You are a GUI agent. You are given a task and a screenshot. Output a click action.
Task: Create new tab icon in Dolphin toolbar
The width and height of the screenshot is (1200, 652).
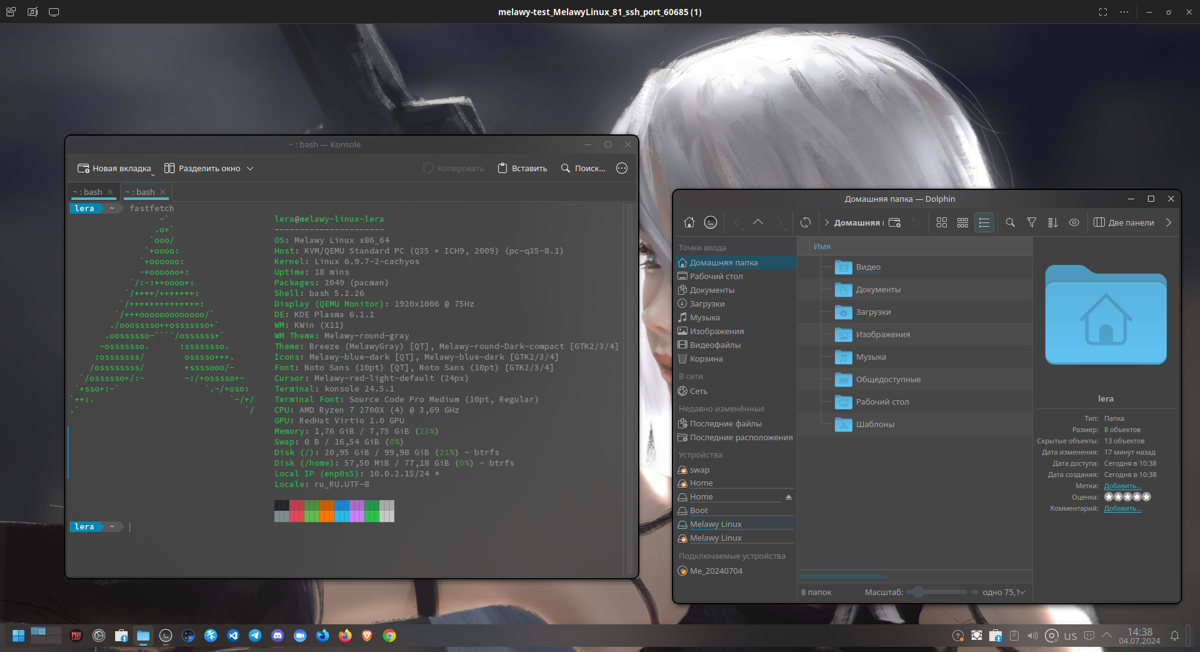click(895, 223)
